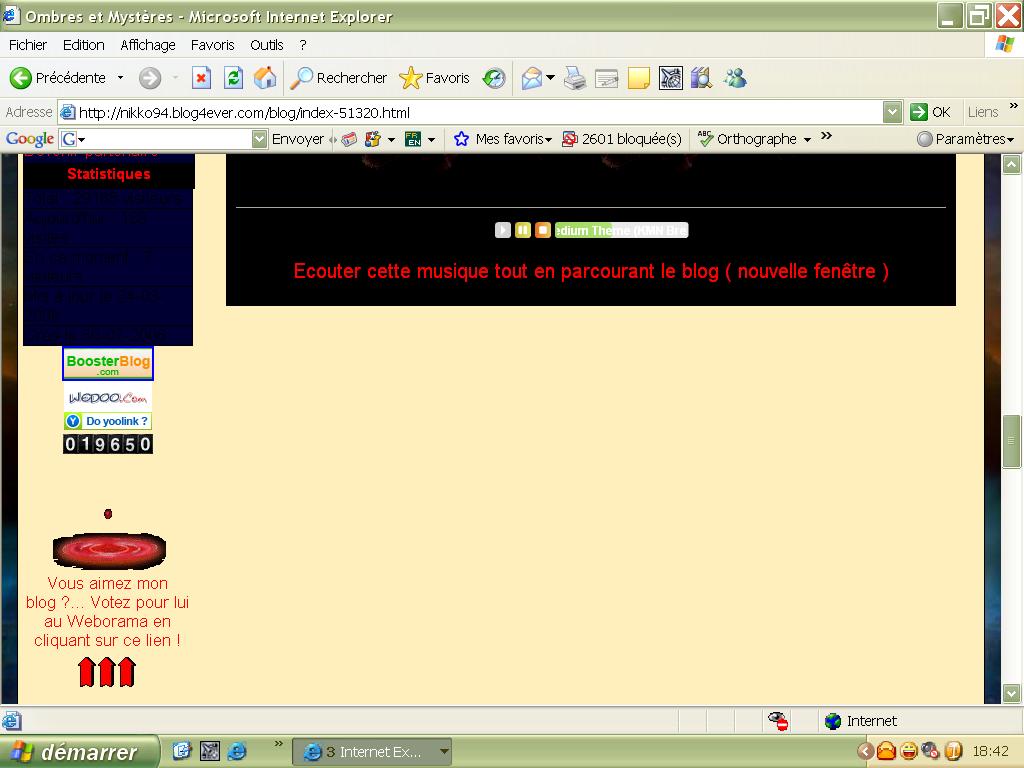
Task: Click the 2601 bloquée(s) popup blocker button
Action: tap(622, 139)
